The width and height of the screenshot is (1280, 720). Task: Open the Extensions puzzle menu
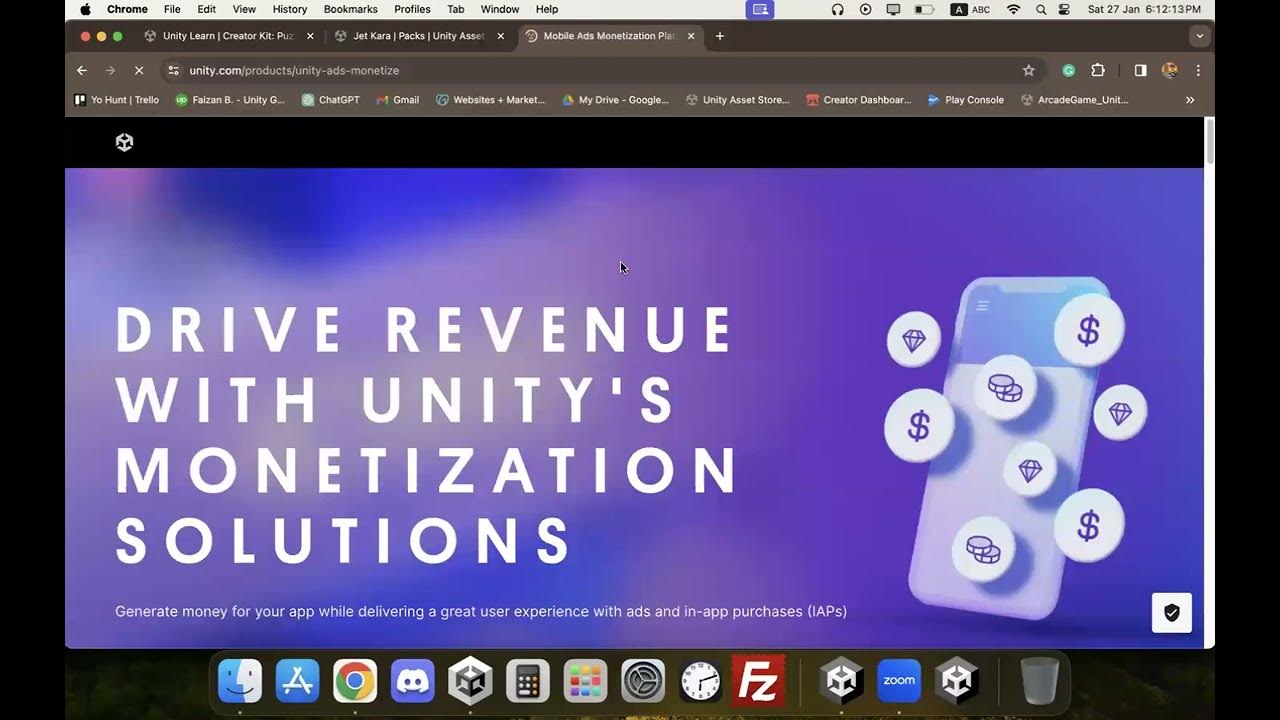(1098, 70)
